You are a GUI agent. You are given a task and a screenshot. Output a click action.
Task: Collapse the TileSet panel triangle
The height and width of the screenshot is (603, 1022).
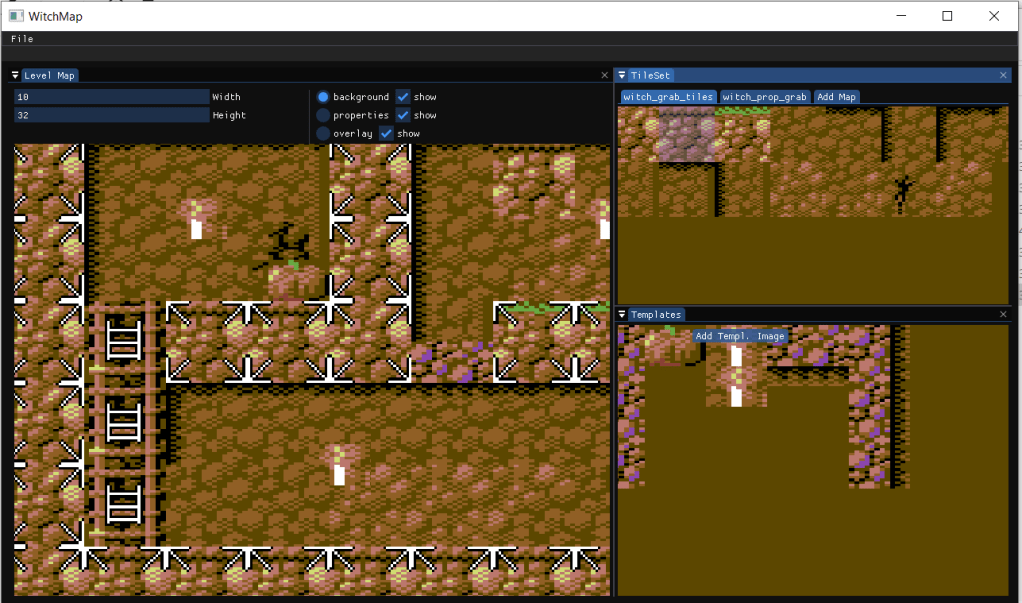click(x=621, y=75)
